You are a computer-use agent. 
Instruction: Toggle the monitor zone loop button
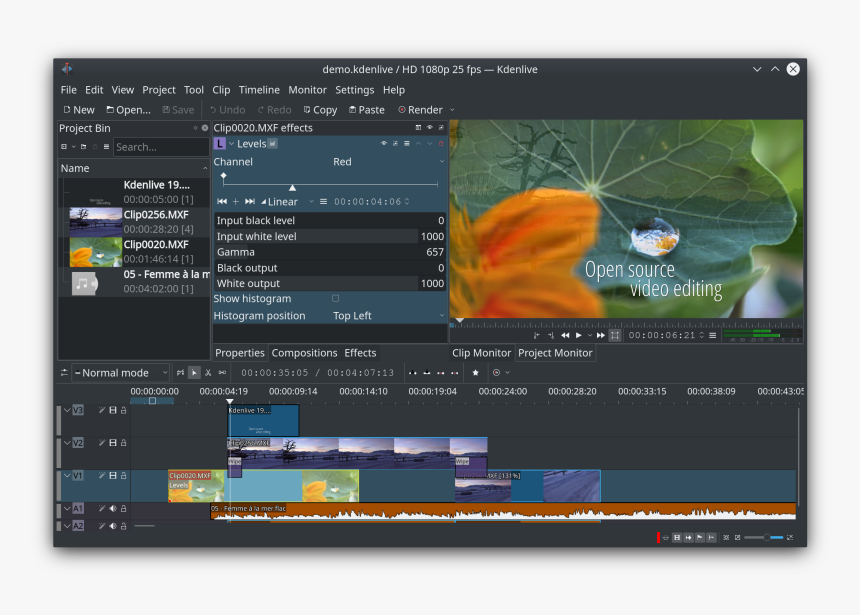[x=615, y=335]
